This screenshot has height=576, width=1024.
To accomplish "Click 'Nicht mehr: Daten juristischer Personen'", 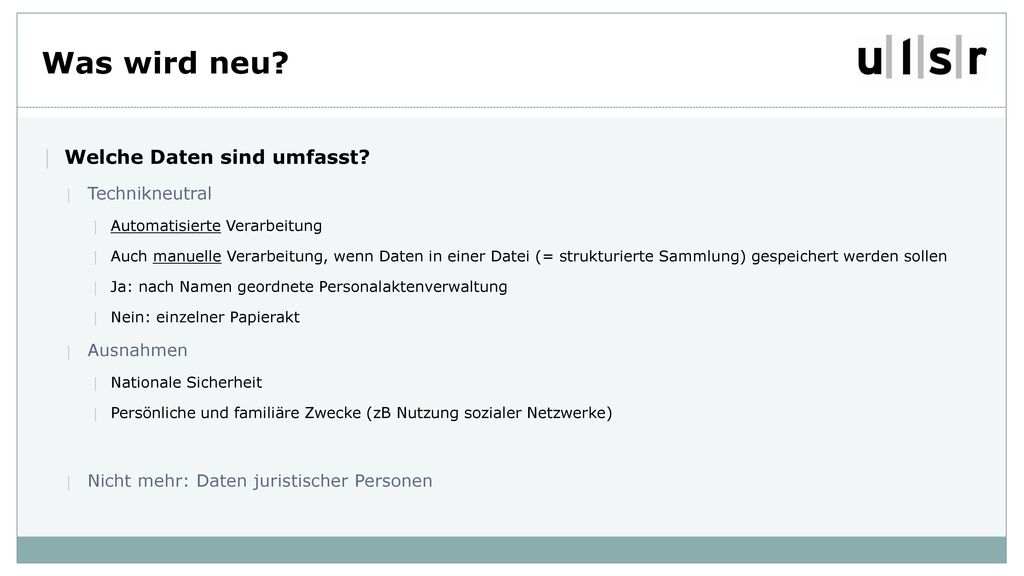I will tap(260, 481).
